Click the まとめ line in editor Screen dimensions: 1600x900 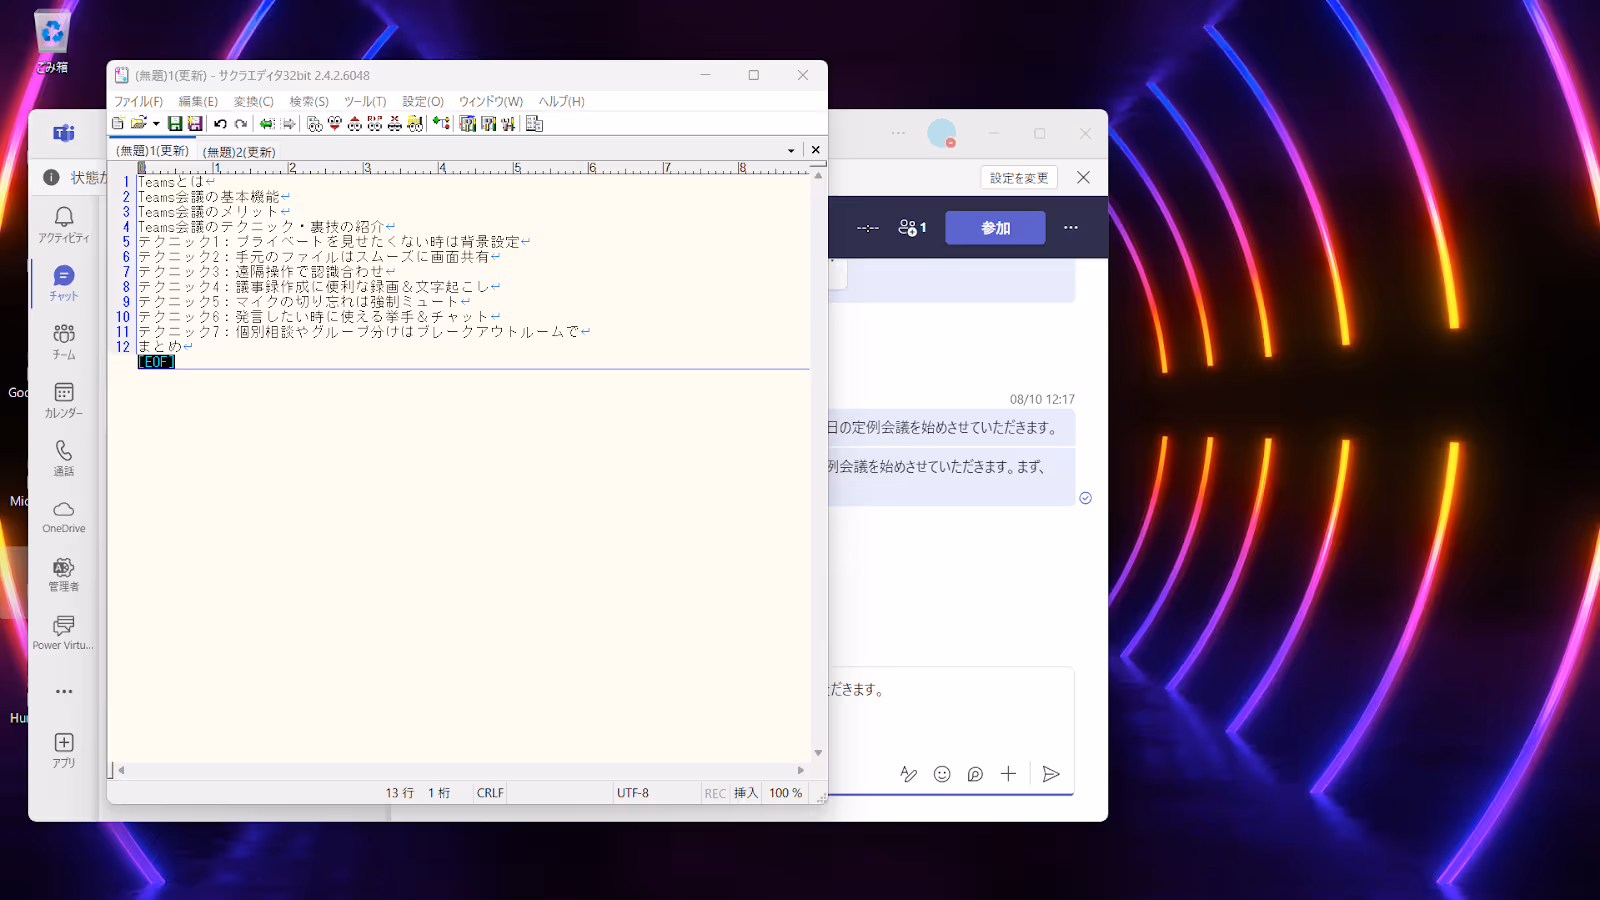point(160,347)
